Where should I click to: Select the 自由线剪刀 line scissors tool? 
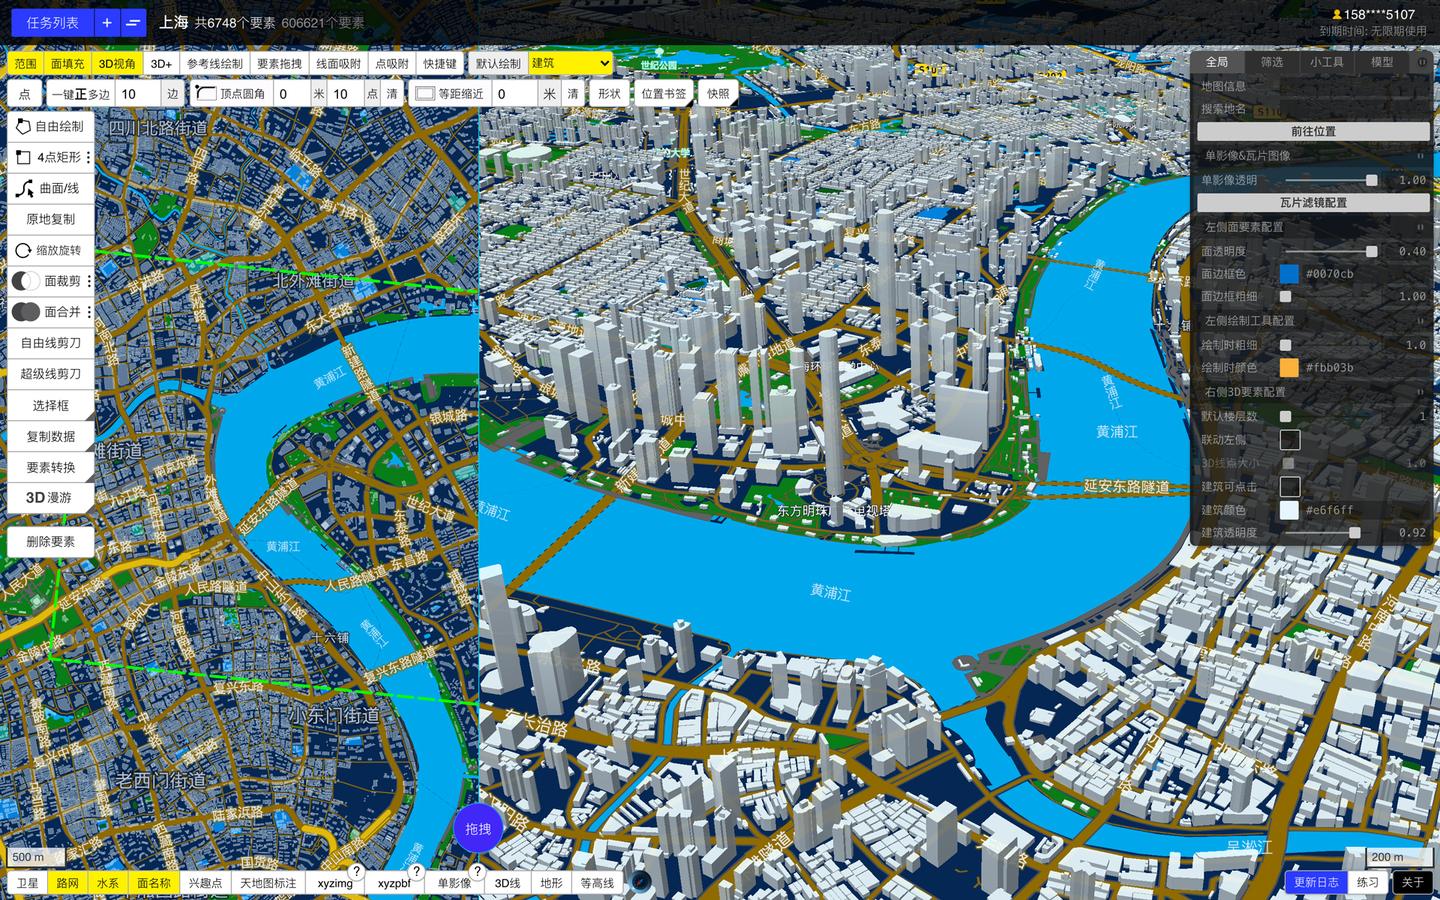[x=50, y=342]
